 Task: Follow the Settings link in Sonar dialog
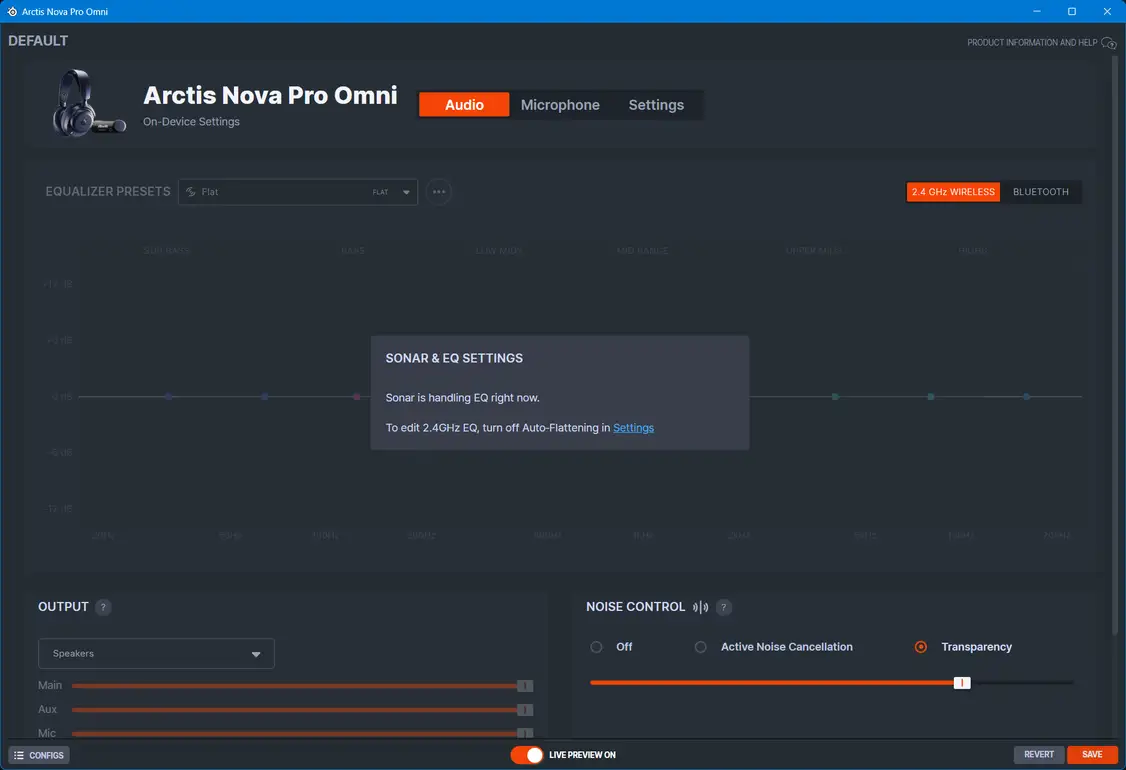click(633, 427)
